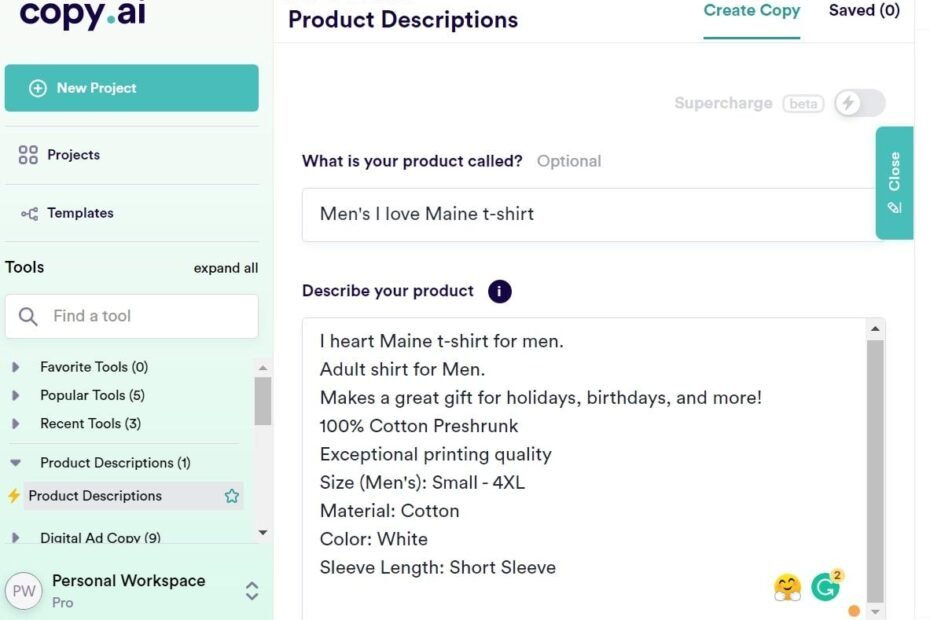Image resolution: width=930 pixels, height=620 pixels.
Task: Click the magnifier icon in Find a tool
Action: tap(28, 316)
